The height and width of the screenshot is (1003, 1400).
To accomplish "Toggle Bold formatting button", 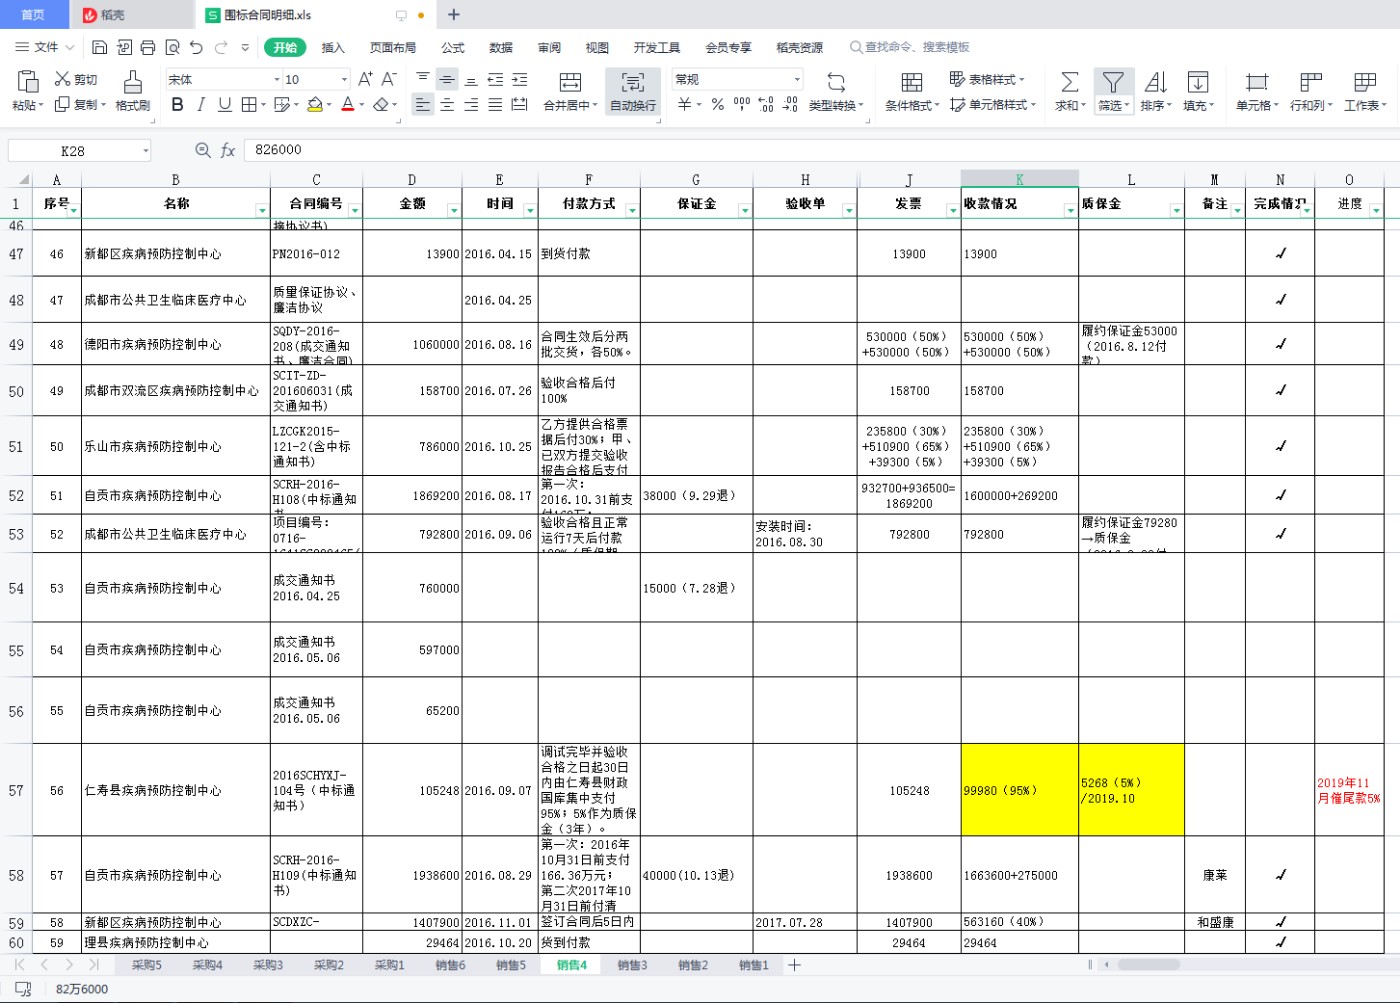I will pyautogui.click(x=177, y=104).
